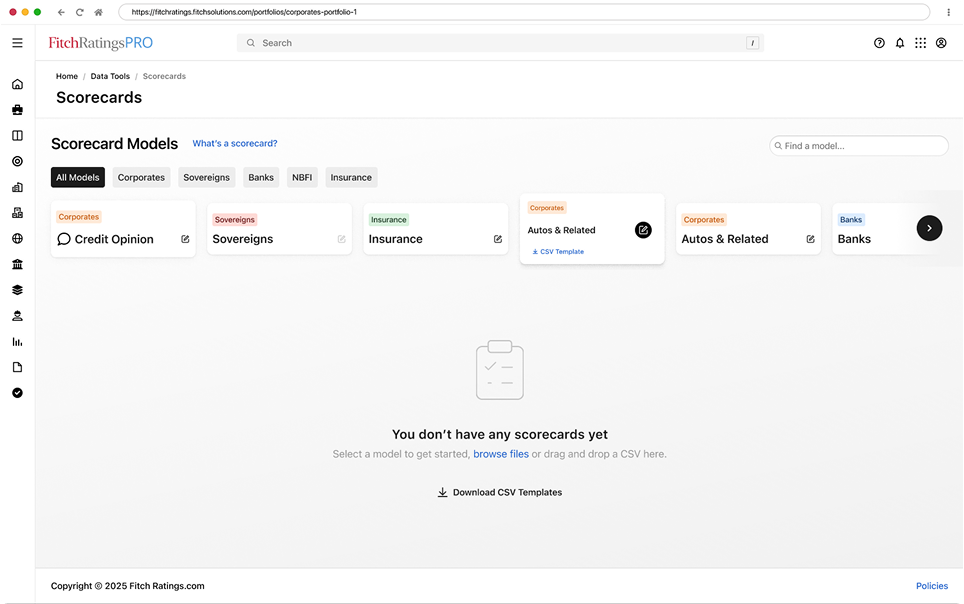Open the user account profile icon
This screenshot has width=964, height=604.
[x=941, y=43]
